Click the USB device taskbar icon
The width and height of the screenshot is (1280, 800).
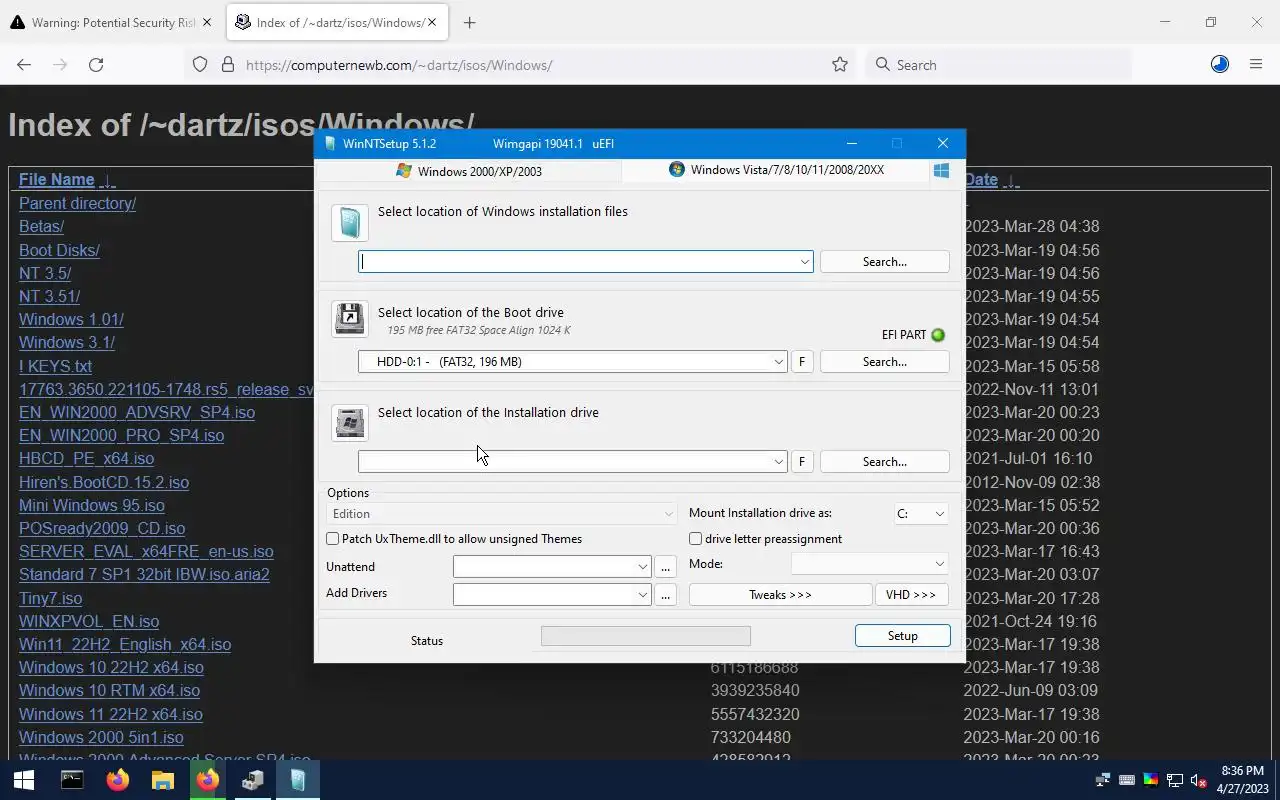[x=252, y=780]
